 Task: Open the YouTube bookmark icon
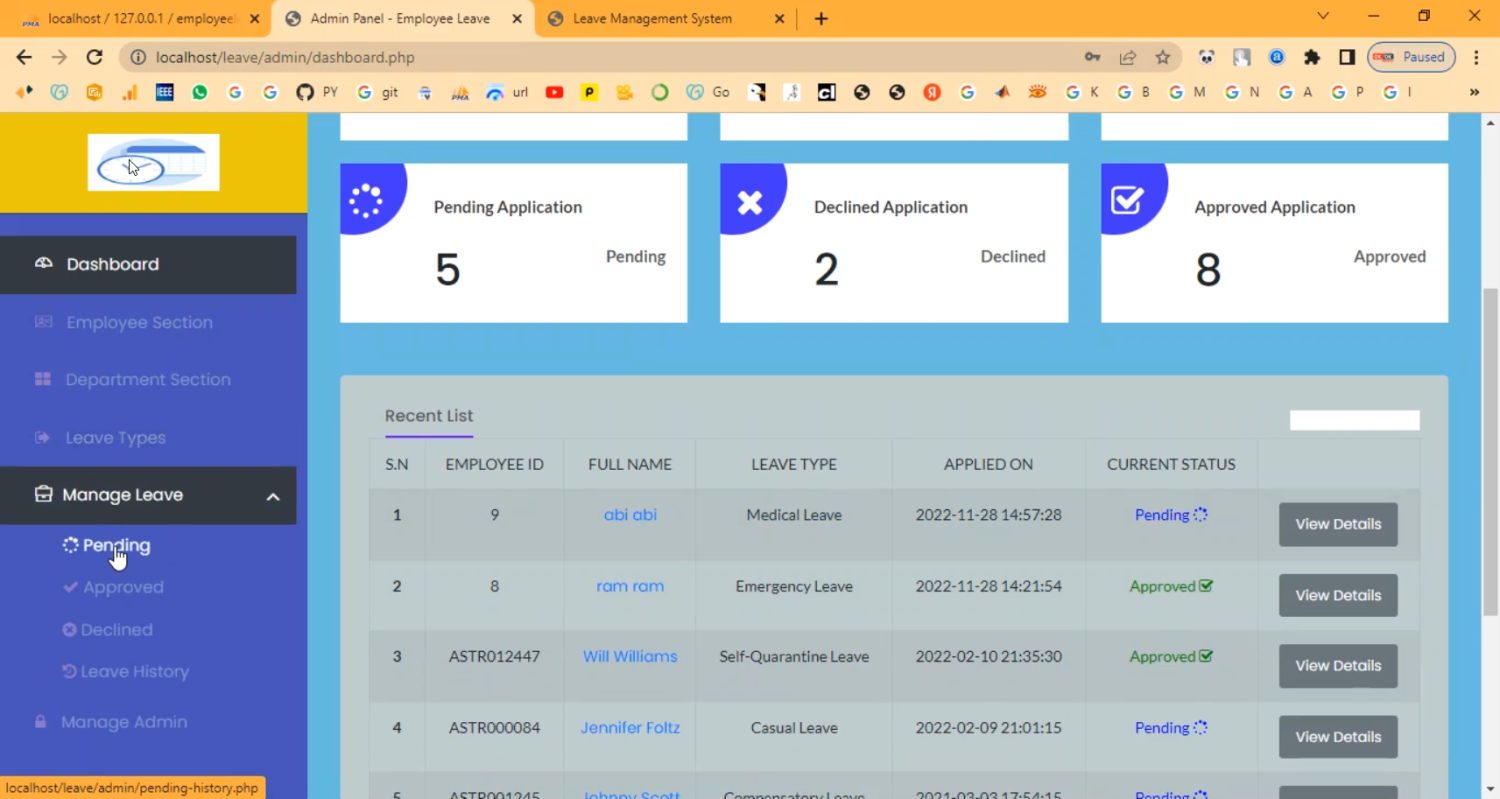pos(554,92)
